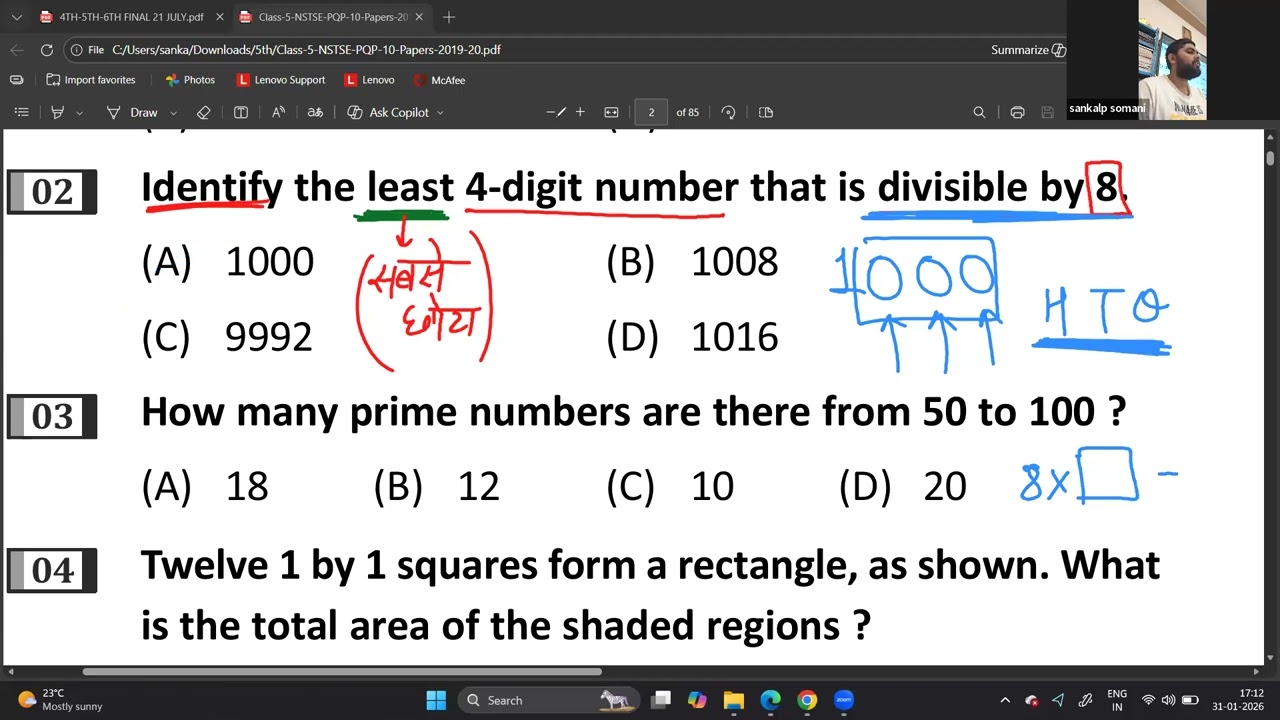Open Find in PDF search icon
Image resolution: width=1280 pixels, height=720 pixels.
[979, 112]
